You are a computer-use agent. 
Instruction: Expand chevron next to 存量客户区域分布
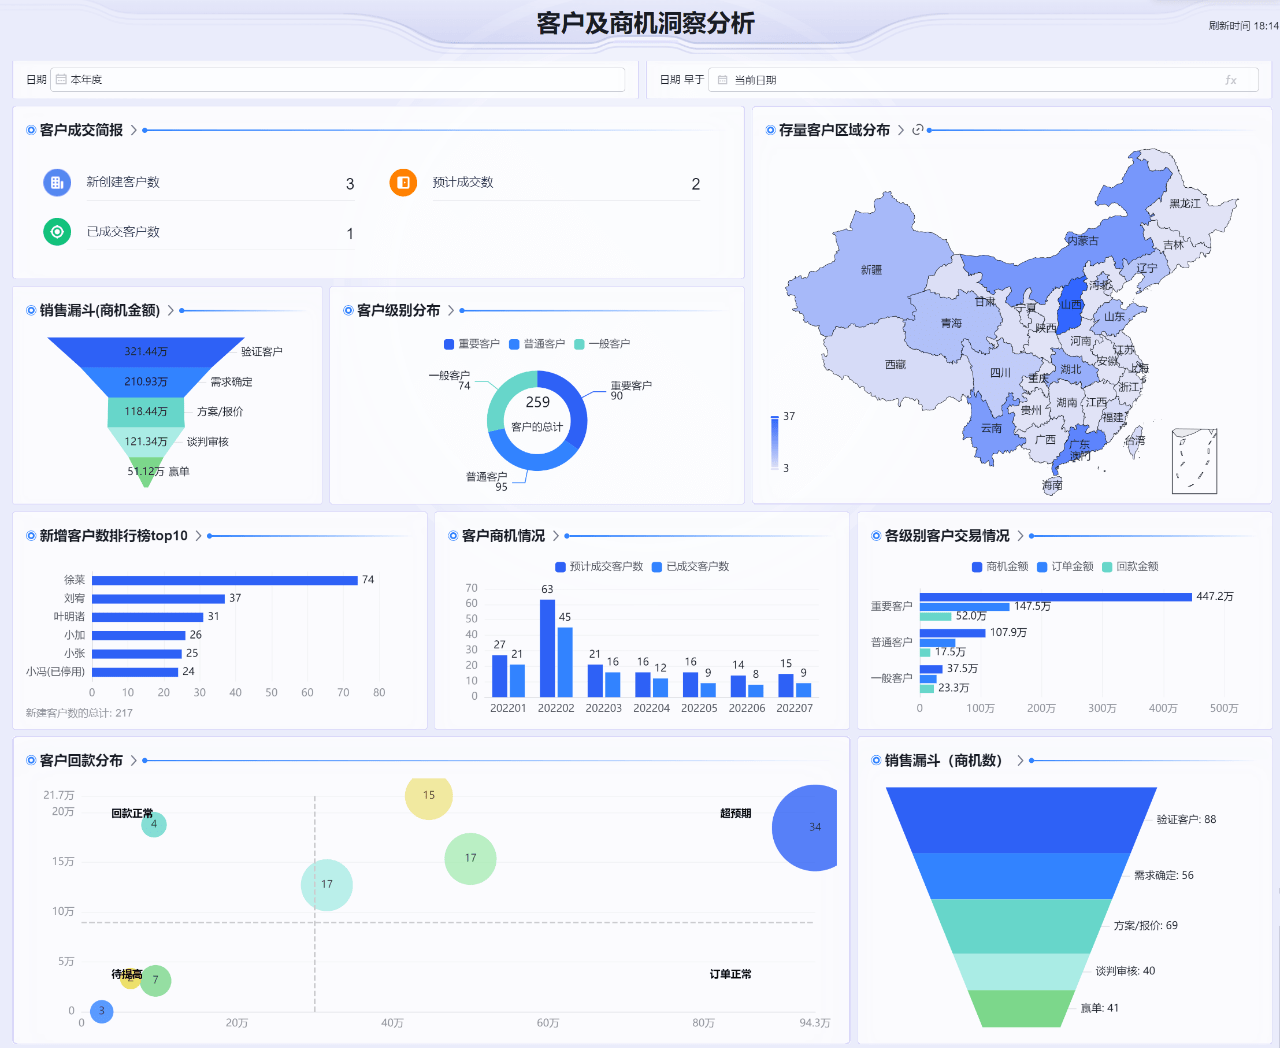pos(901,130)
